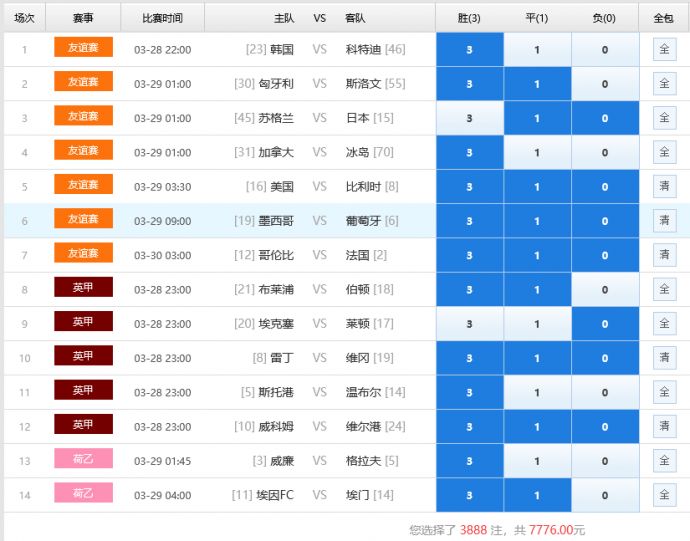Click the 全包 column header
690x541 pixels.
click(664, 18)
